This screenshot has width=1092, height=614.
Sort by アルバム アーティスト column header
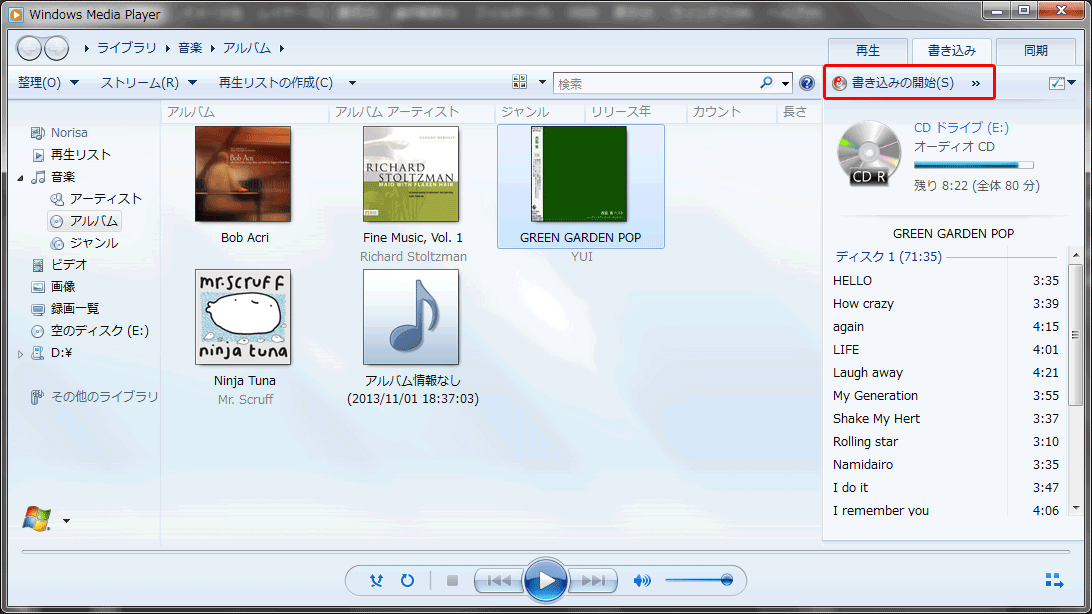click(397, 111)
